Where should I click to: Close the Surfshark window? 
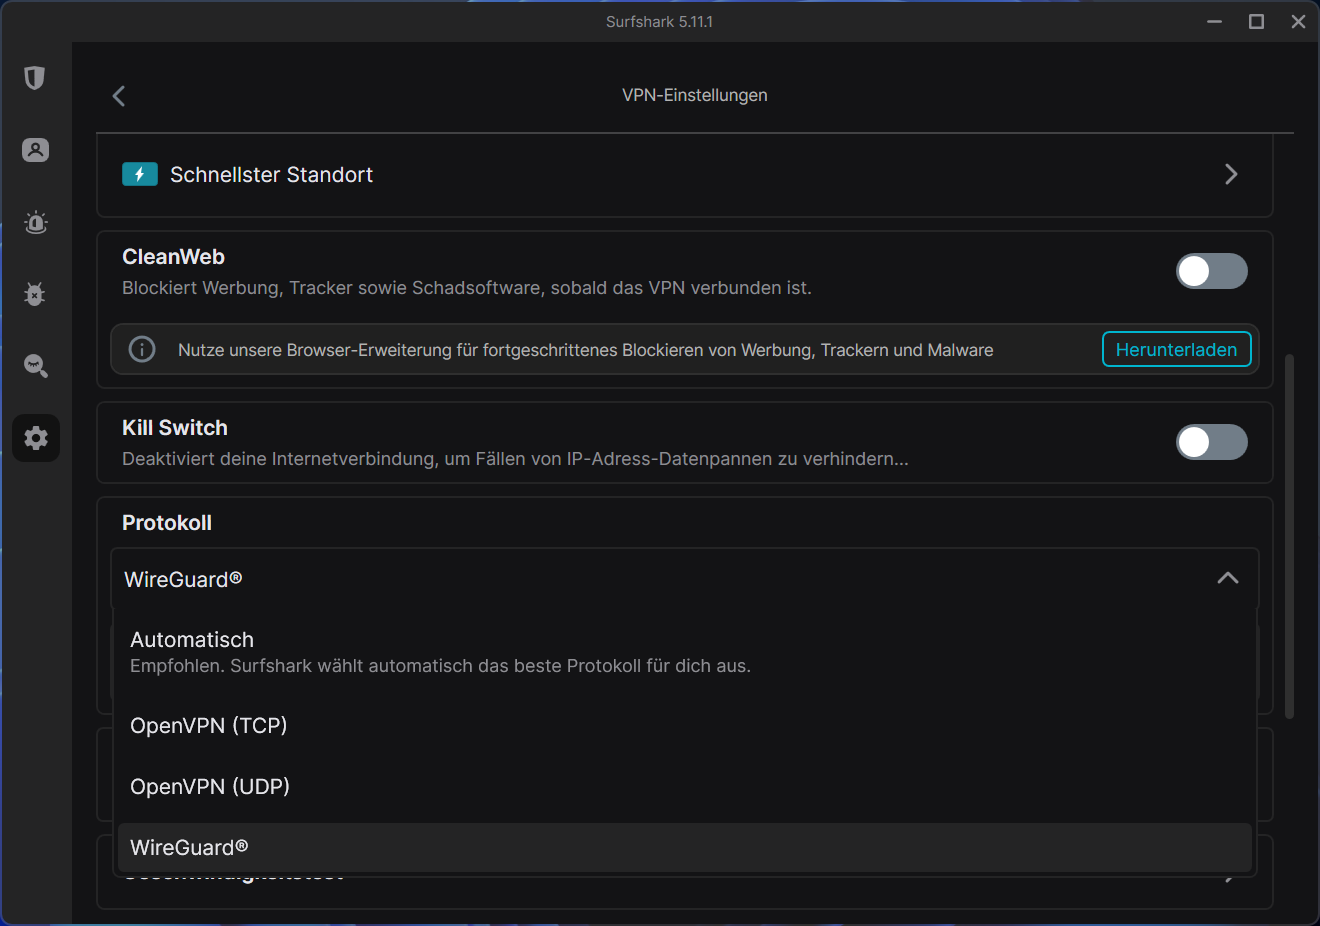(1298, 21)
